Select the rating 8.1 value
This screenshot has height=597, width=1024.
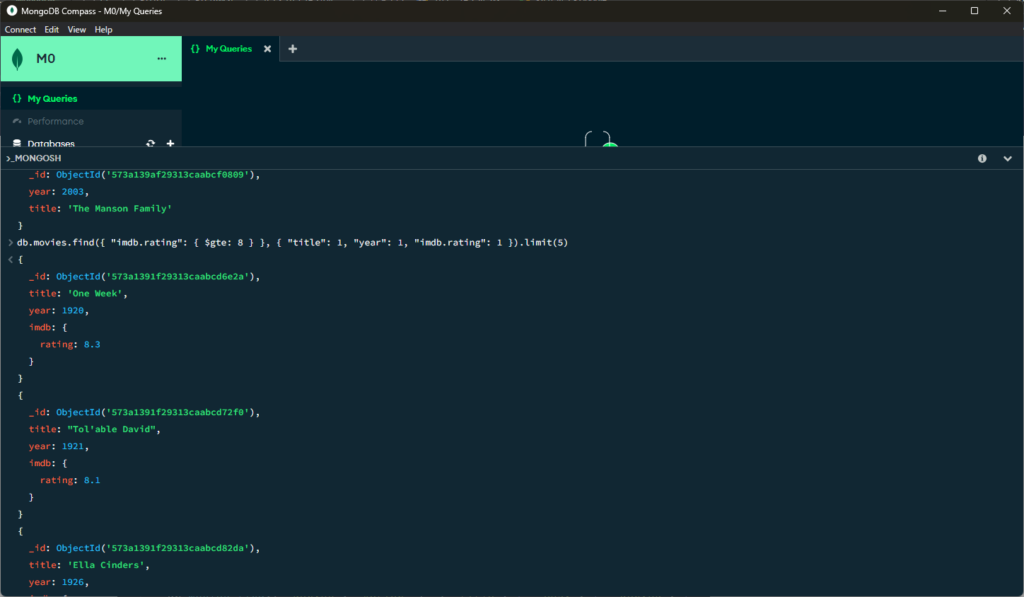pos(92,481)
